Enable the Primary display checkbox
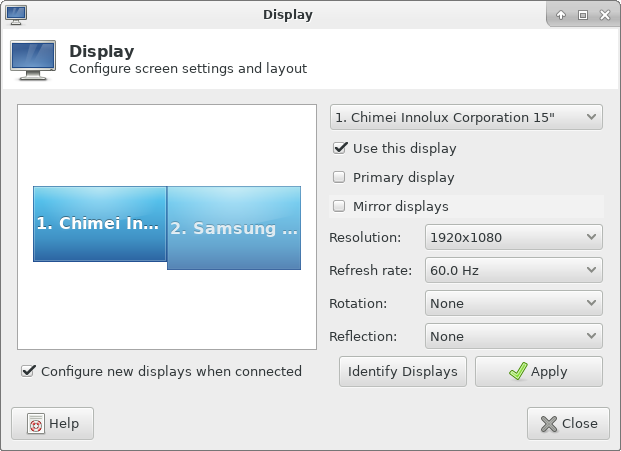 (x=340, y=177)
